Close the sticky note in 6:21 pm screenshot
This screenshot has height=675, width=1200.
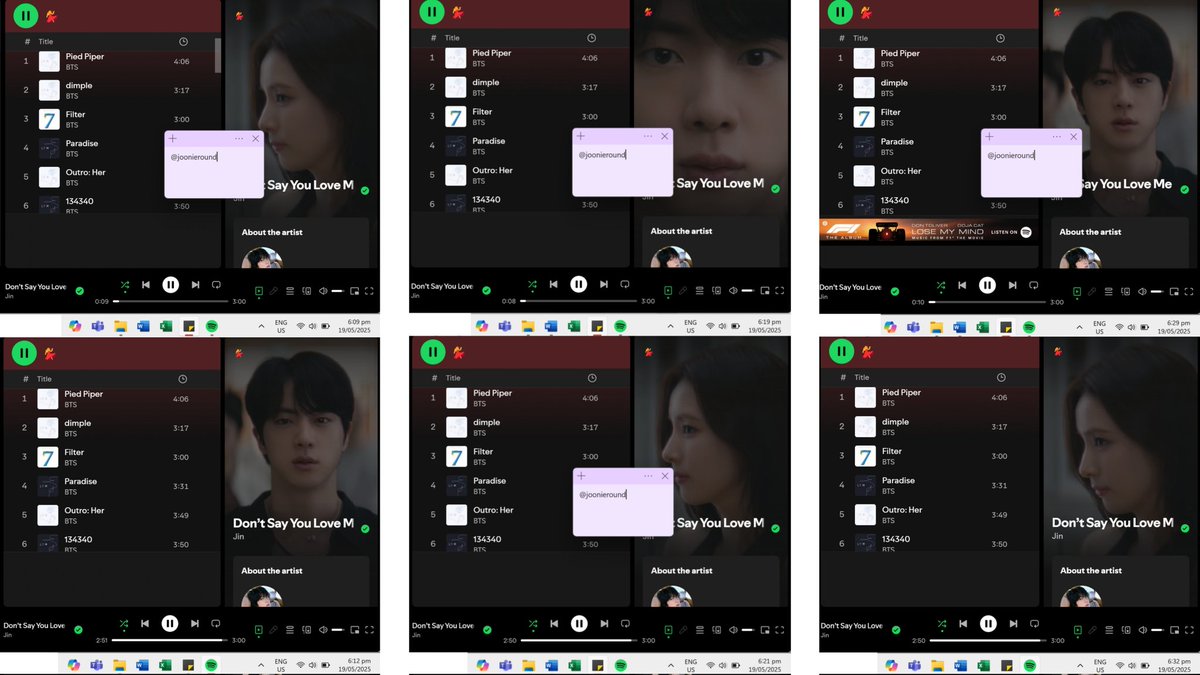(x=664, y=476)
